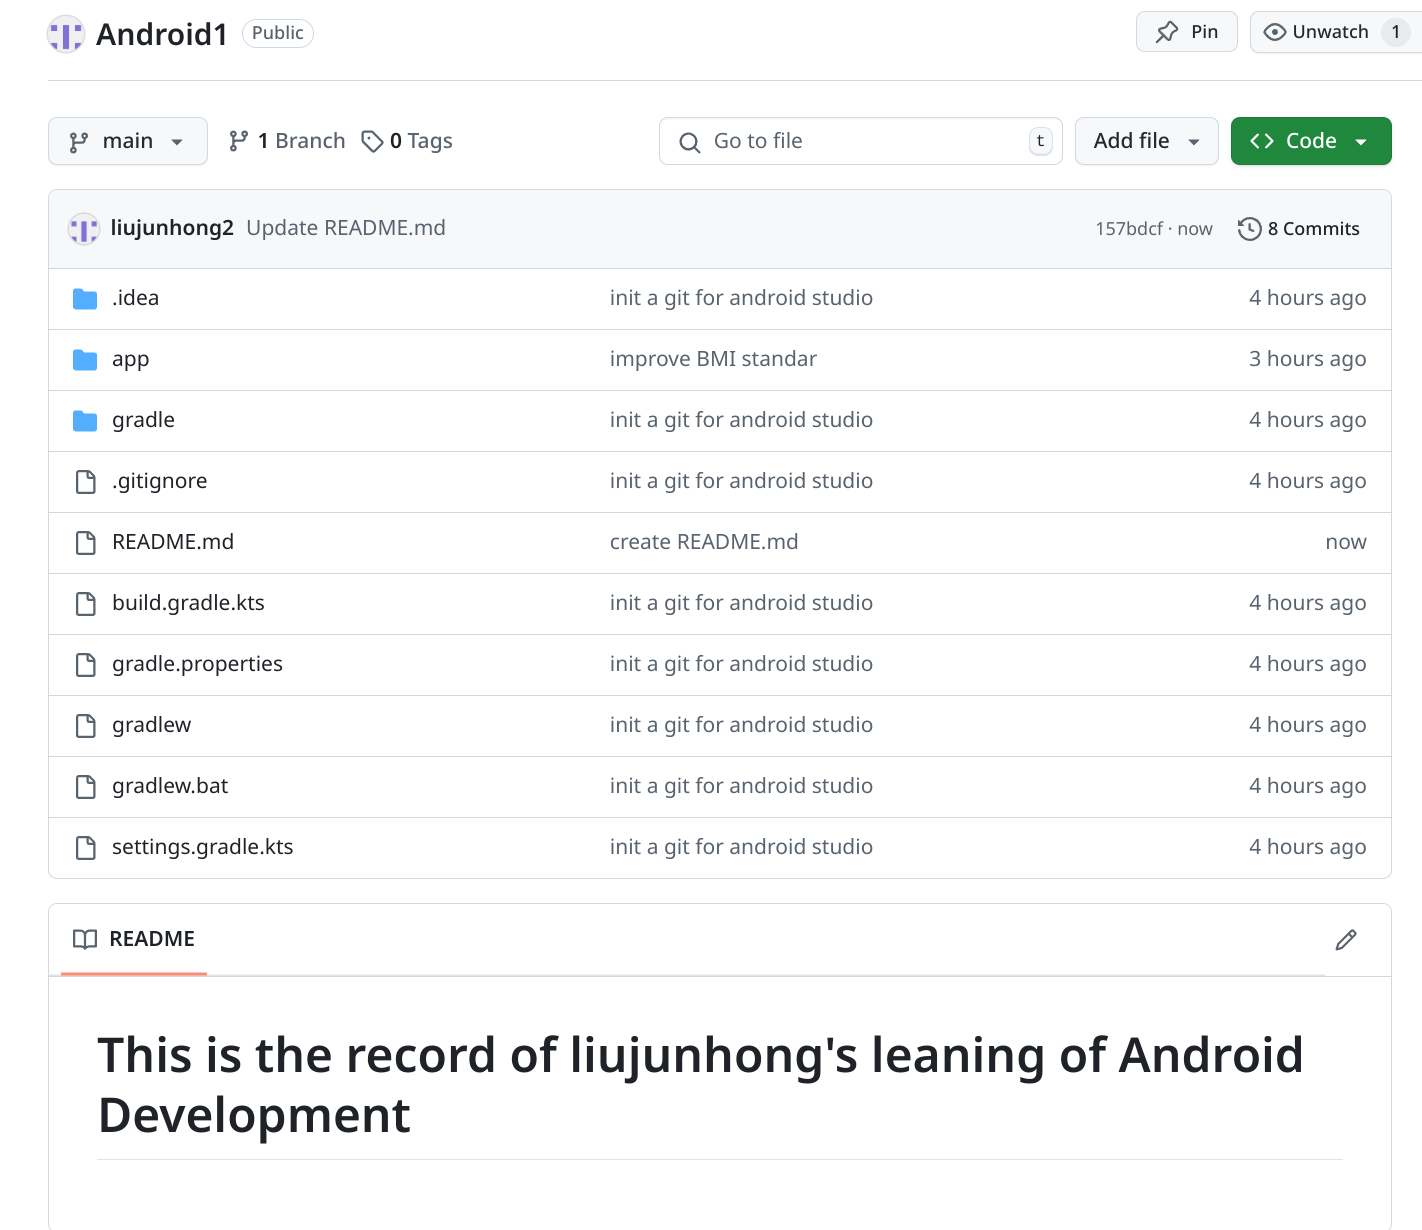This screenshot has width=1422, height=1230.
Task: Focus the Go to file search field
Action: (860, 141)
